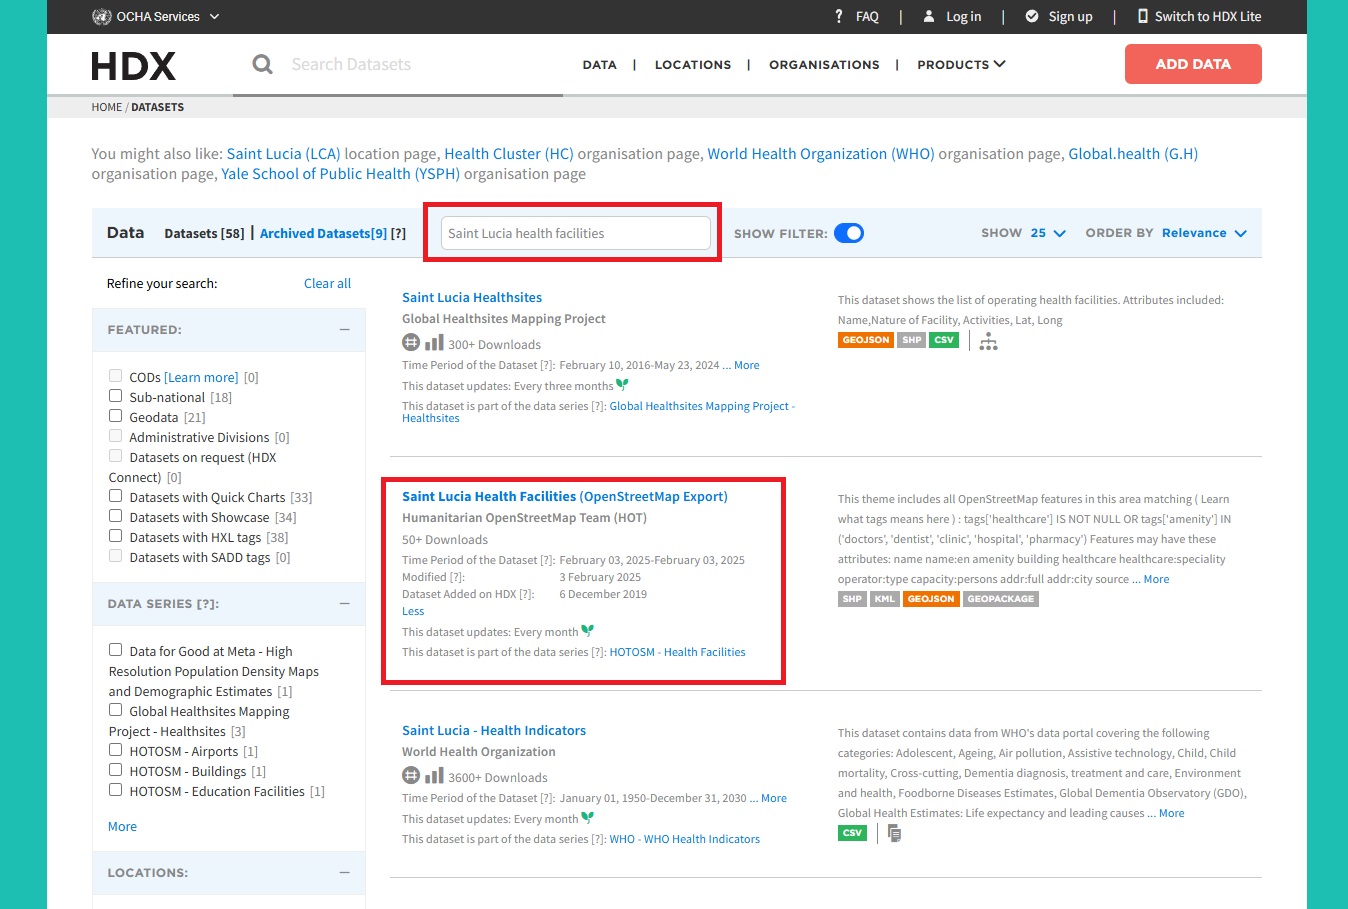Collapse the Data Series filter section
This screenshot has width=1348, height=909.
(x=345, y=603)
